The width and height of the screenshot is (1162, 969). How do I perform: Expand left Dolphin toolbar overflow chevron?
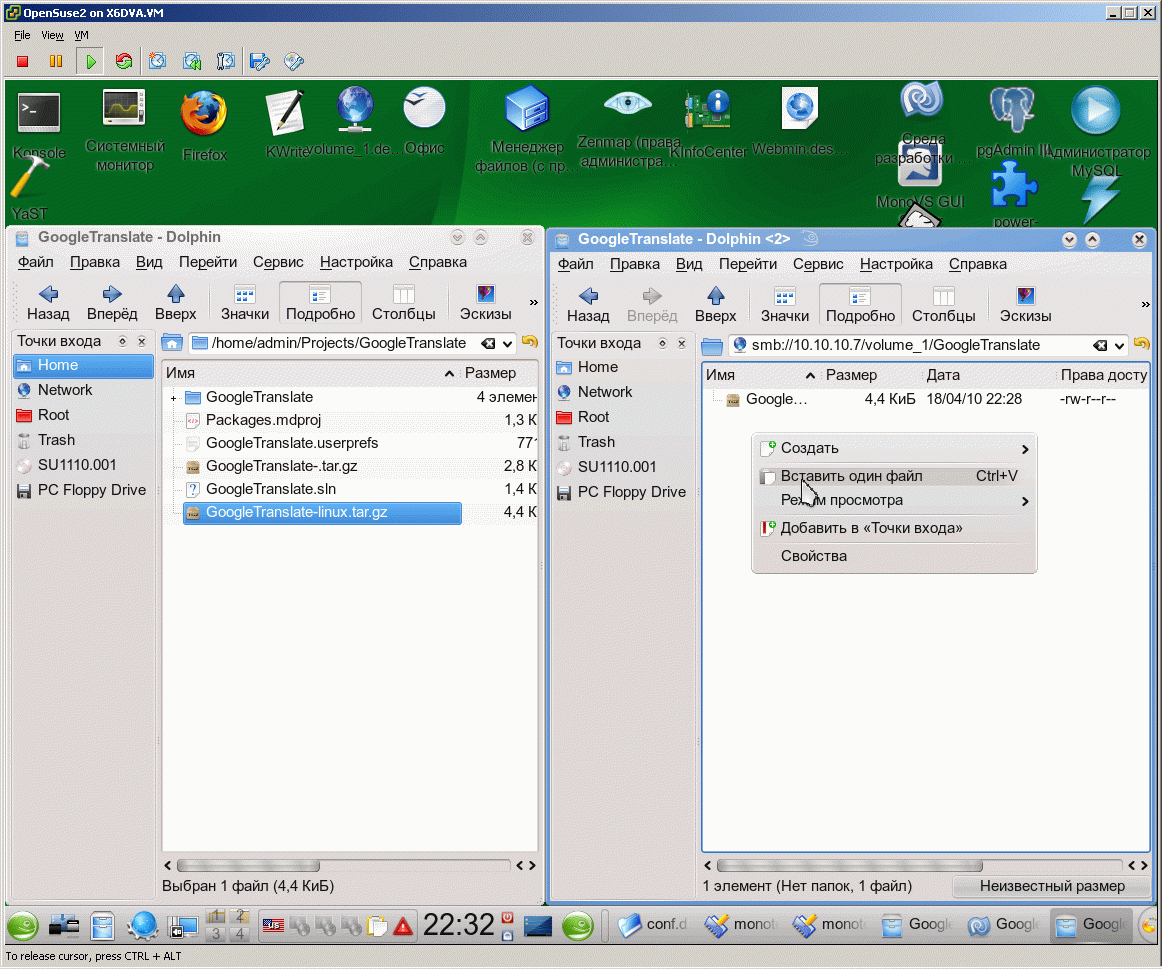tap(534, 302)
